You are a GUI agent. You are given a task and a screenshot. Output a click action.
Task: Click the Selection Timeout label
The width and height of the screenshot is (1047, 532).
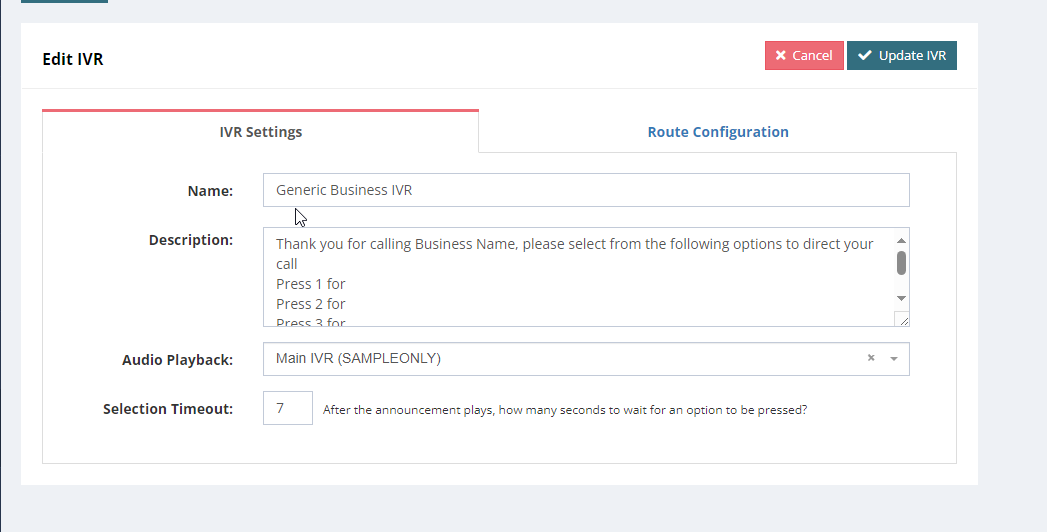[168, 409]
